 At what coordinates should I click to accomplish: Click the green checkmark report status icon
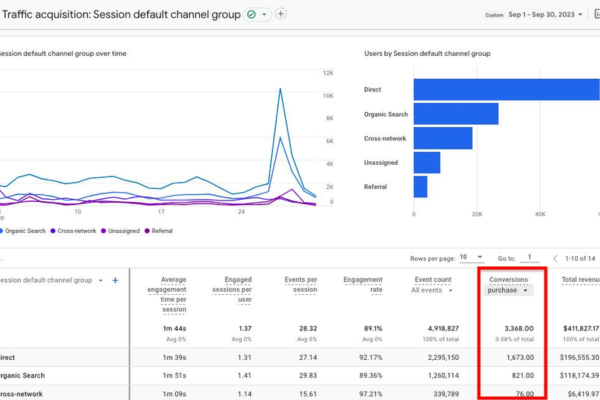pyautogui.click(x=251, y=15)
